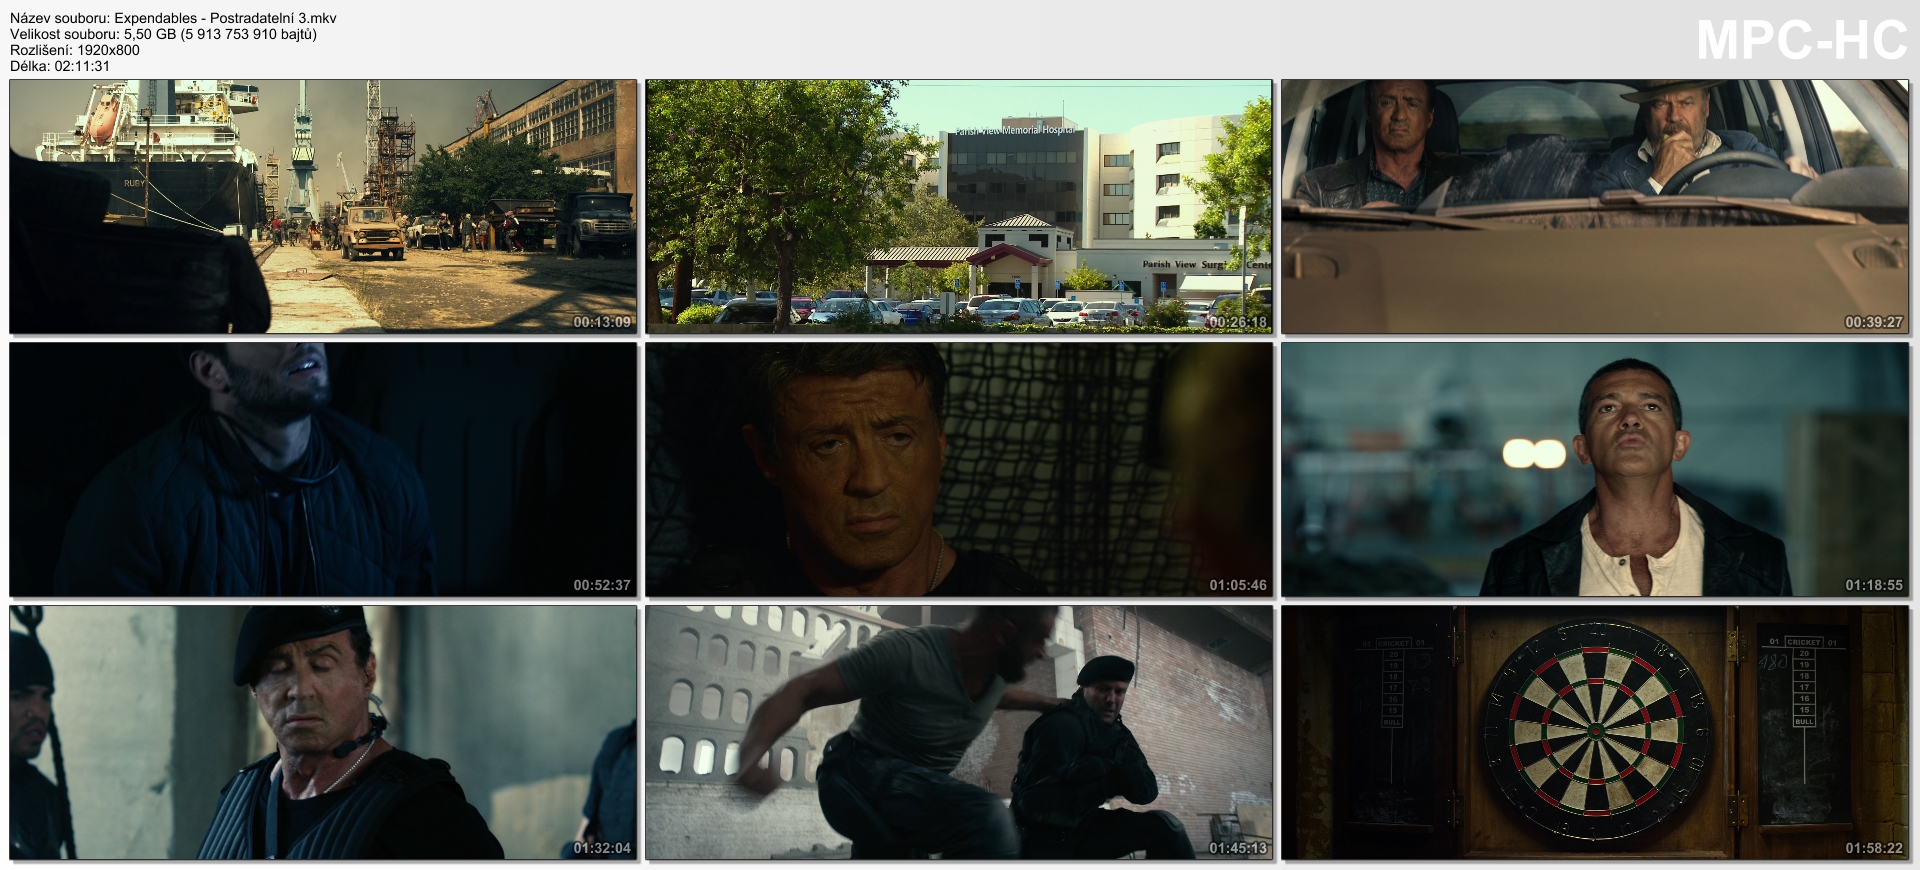Click the 01:18:55 timestamp label
This screenshot has height=870, width=1920.
pyautogui.click(x=1874, y=585)
